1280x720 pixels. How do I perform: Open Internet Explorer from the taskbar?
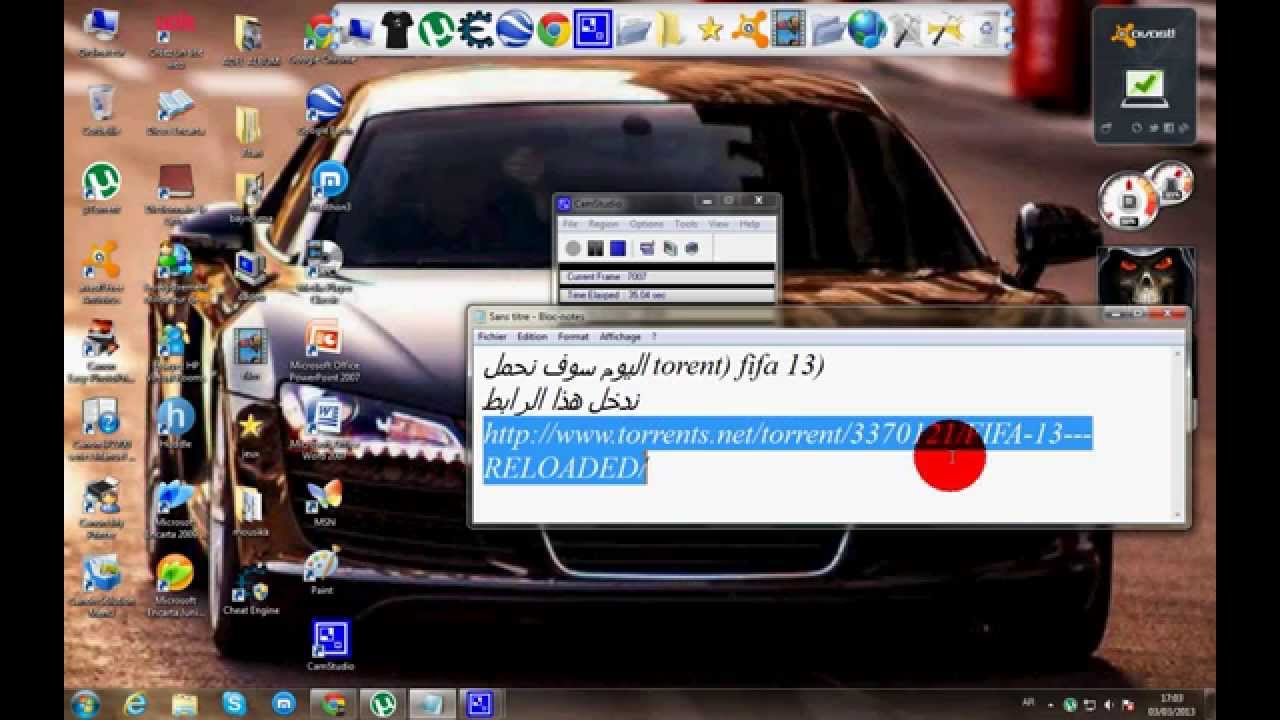[135, 704]
